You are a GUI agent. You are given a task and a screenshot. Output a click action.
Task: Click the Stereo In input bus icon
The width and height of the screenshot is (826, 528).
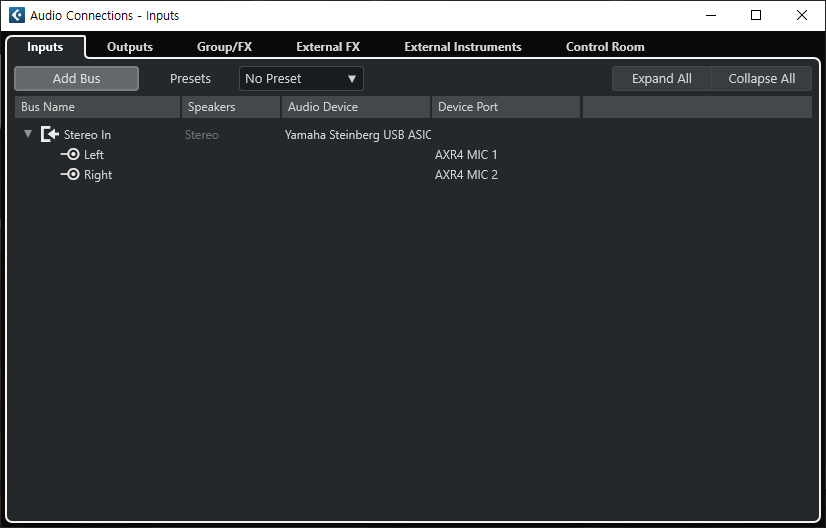(50, 134)
